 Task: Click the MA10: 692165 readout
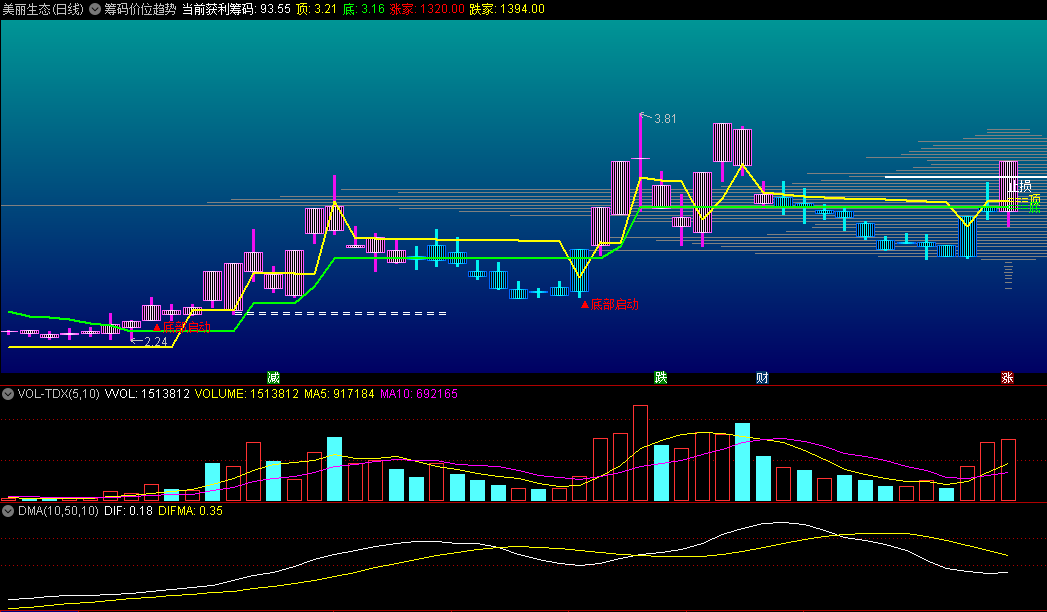click(x=419, y=394)
